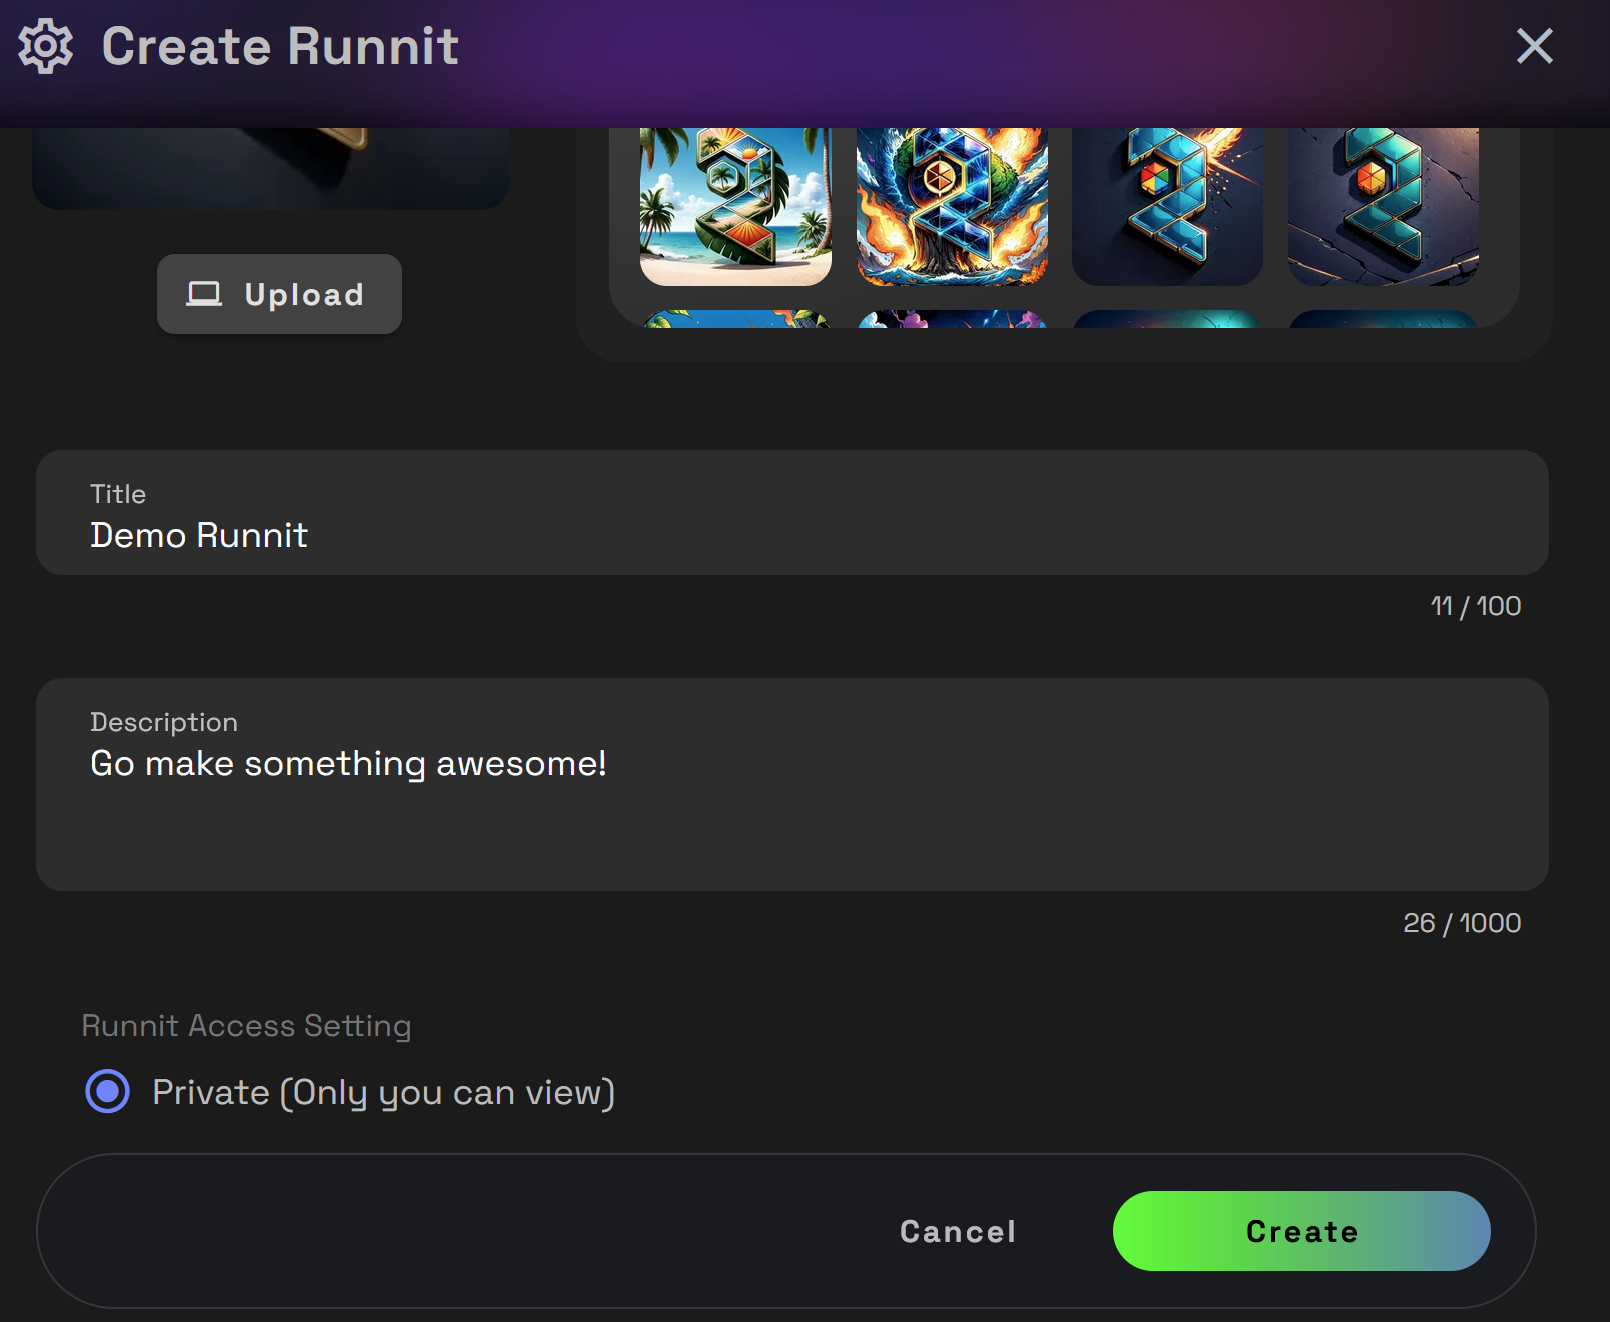1610x1322 pixels.
Task: Click the settings gear icon beside Create Runnit
Action: click(46, 46)
